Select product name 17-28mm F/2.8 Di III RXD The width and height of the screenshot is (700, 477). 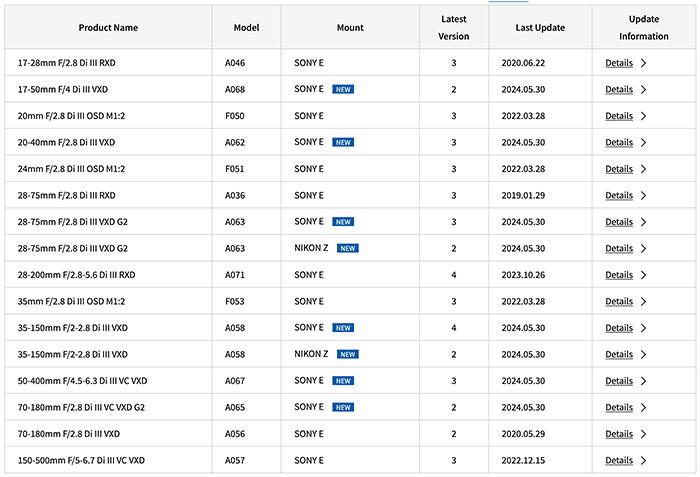pyautogui.click(x=67, y=63)
